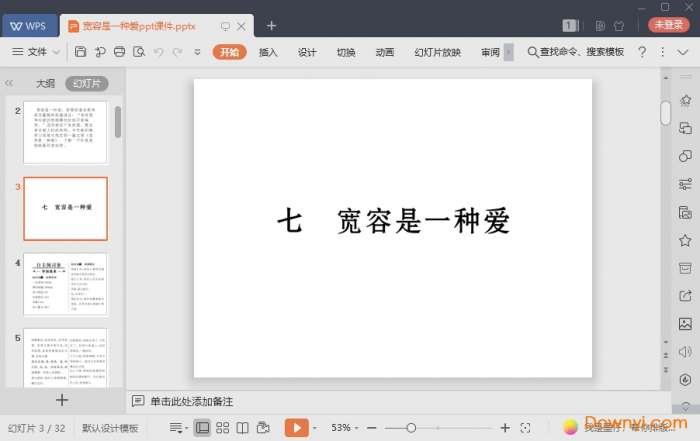Click the Save icon in toolbar
This screenshot has height=441, width=700.
[80, 52]
